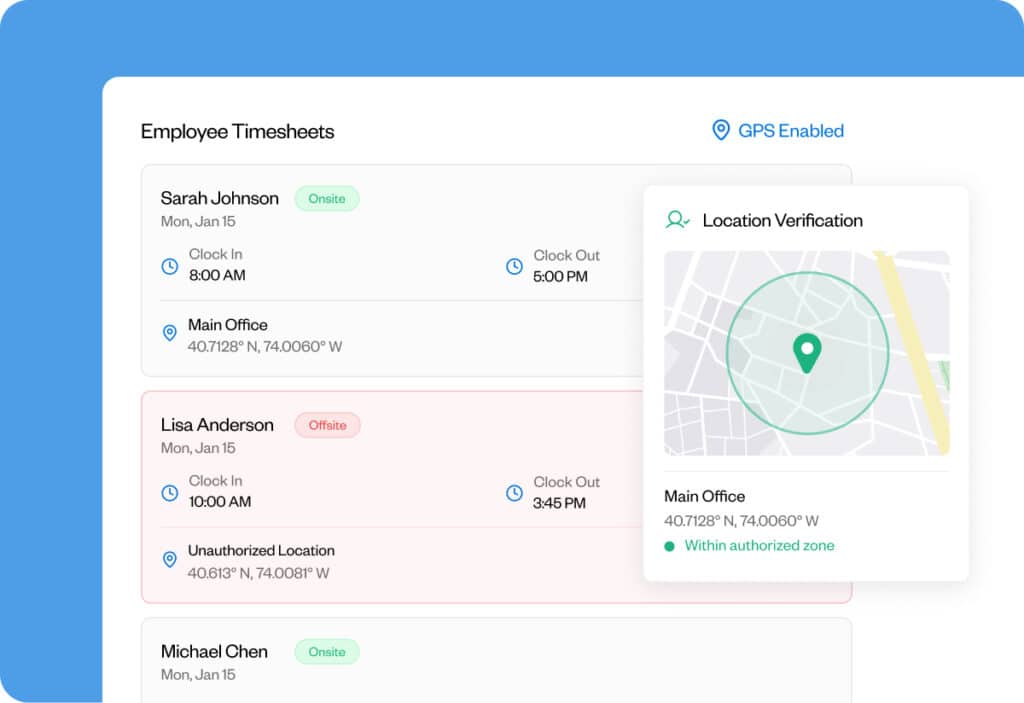Click the green map marker pin

806,353
